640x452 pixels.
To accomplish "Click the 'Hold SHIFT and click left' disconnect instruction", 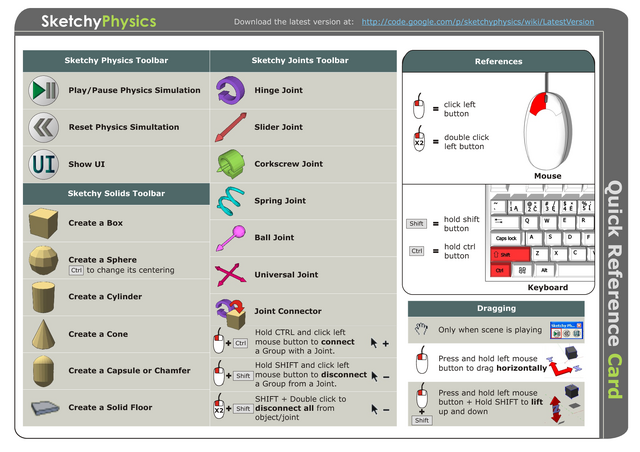I will point(311,374).
